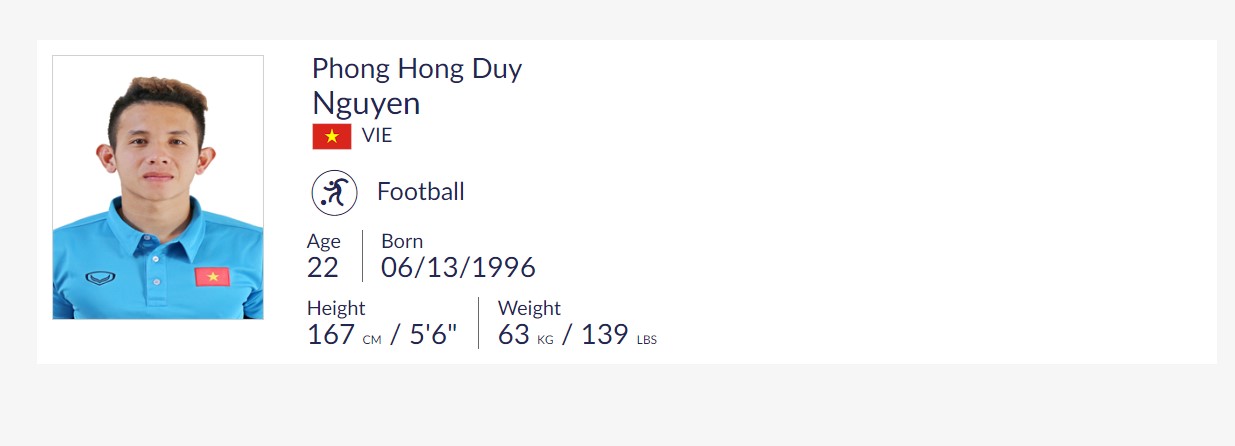1235x446 pixels.
Task: Click the Born label
Action: 402,241
